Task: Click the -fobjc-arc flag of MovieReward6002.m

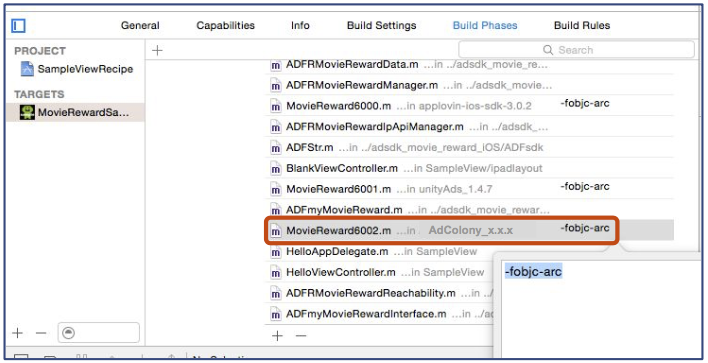Action: click(585, 228)
